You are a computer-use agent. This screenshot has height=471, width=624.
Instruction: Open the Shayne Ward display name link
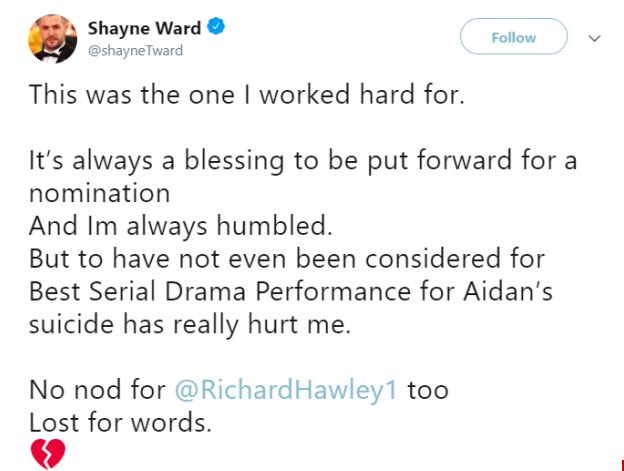coord(145,28)
